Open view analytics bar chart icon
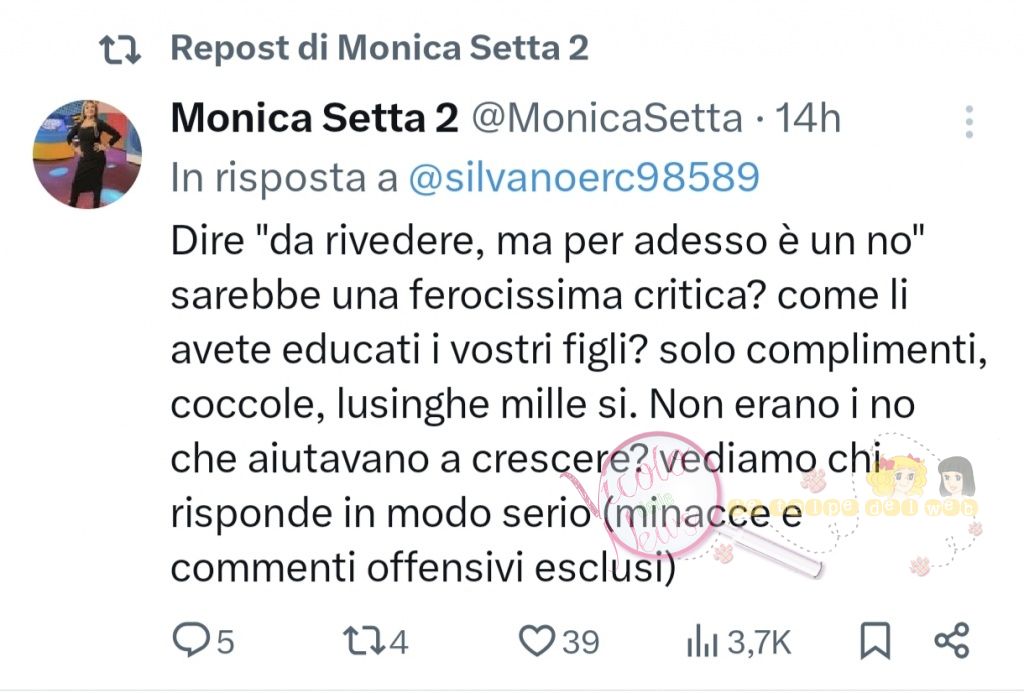The width and height of the screenshot is (1024, 693). pos(703,642)
